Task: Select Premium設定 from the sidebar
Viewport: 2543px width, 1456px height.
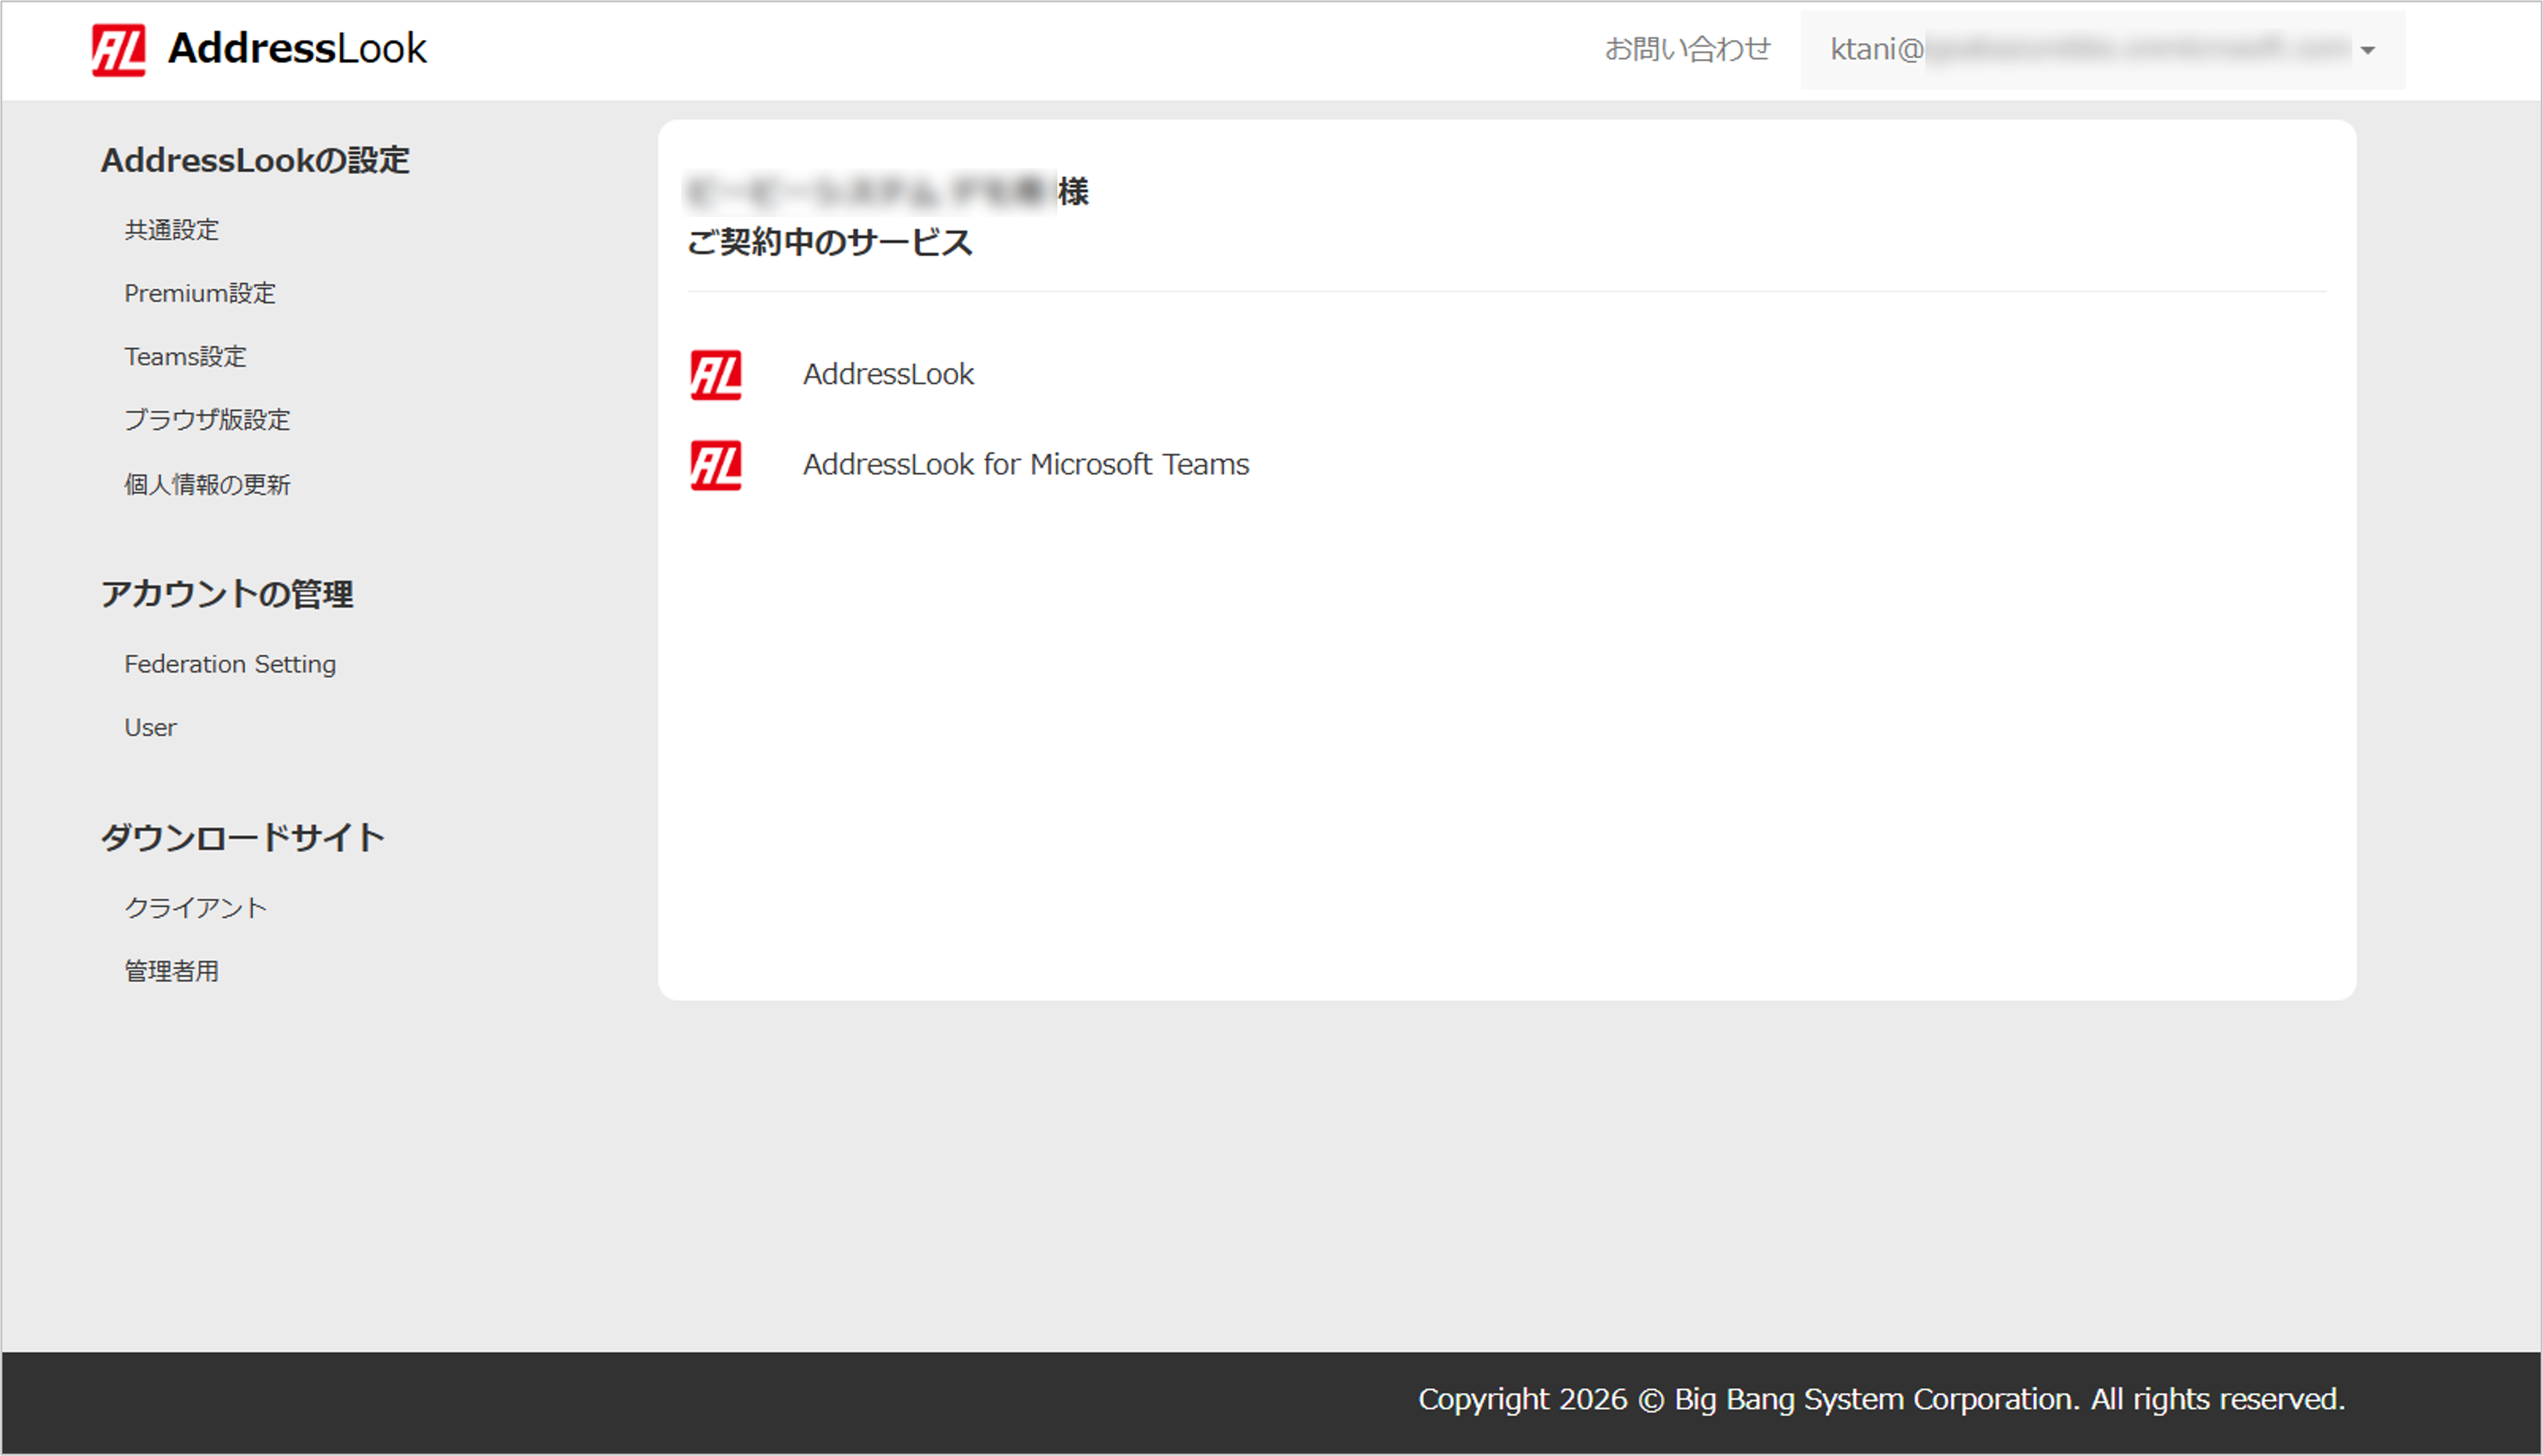Action: click(x=200, y=293)
